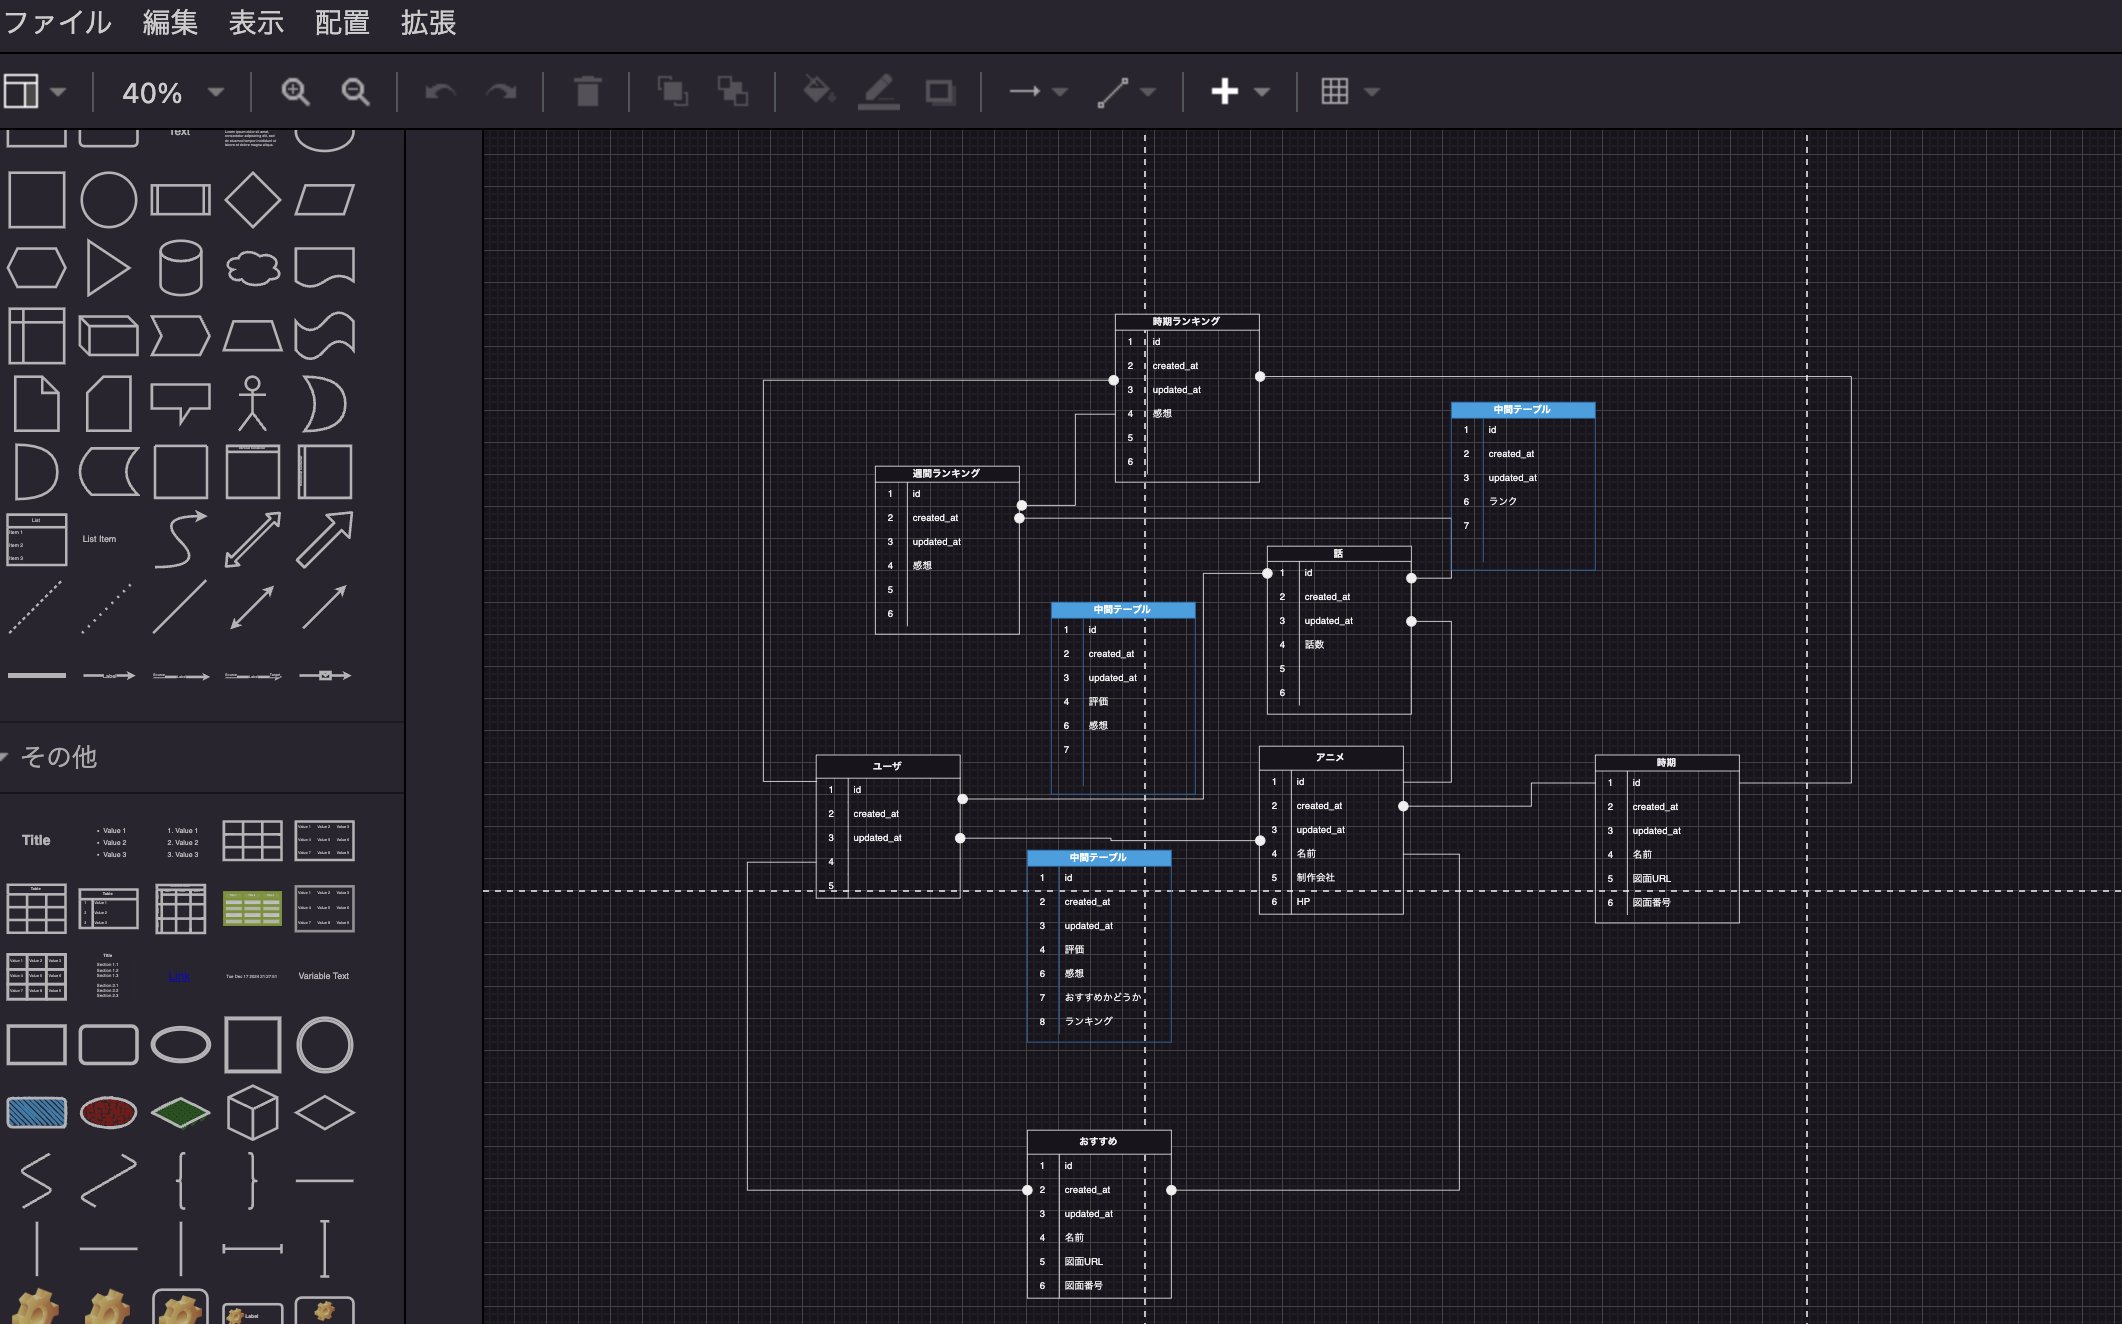The width and height of the screenshot is (2122, 1324).
Task: Select the cylinder database shape
Action: (x=180, y=267)
